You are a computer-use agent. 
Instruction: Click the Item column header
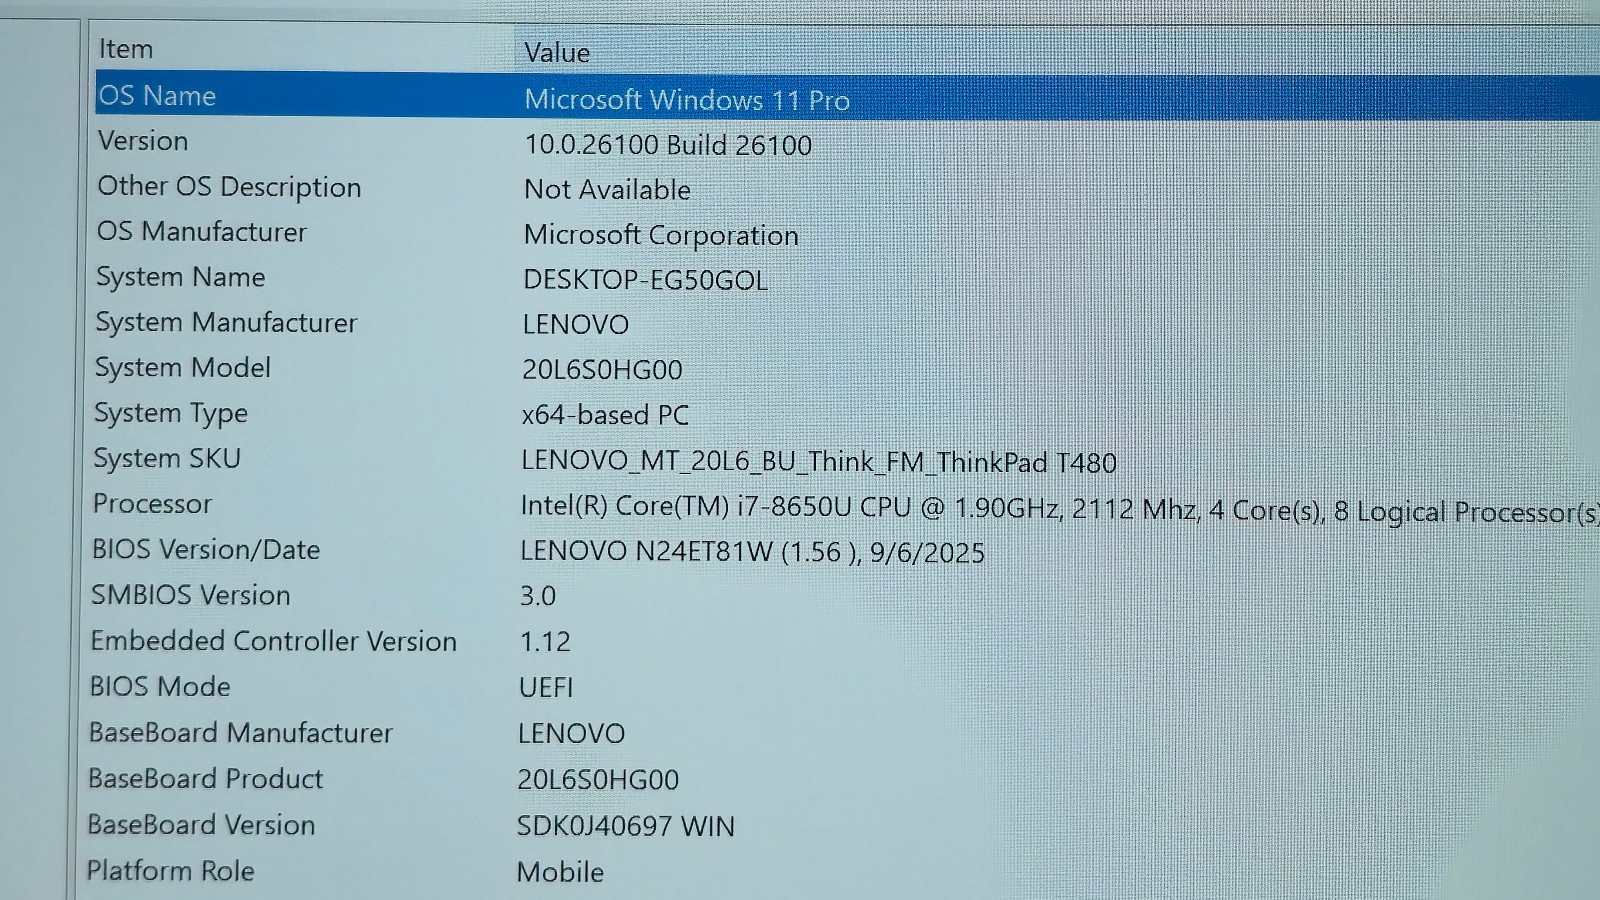coord(126,49)
